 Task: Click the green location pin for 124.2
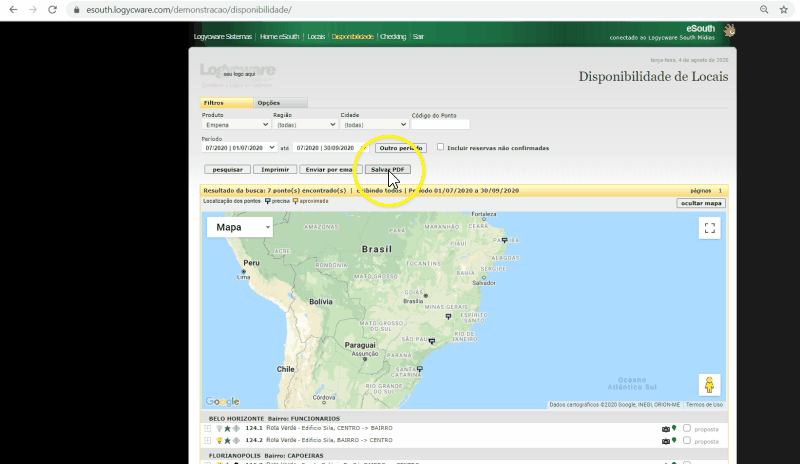coord(674,440)
